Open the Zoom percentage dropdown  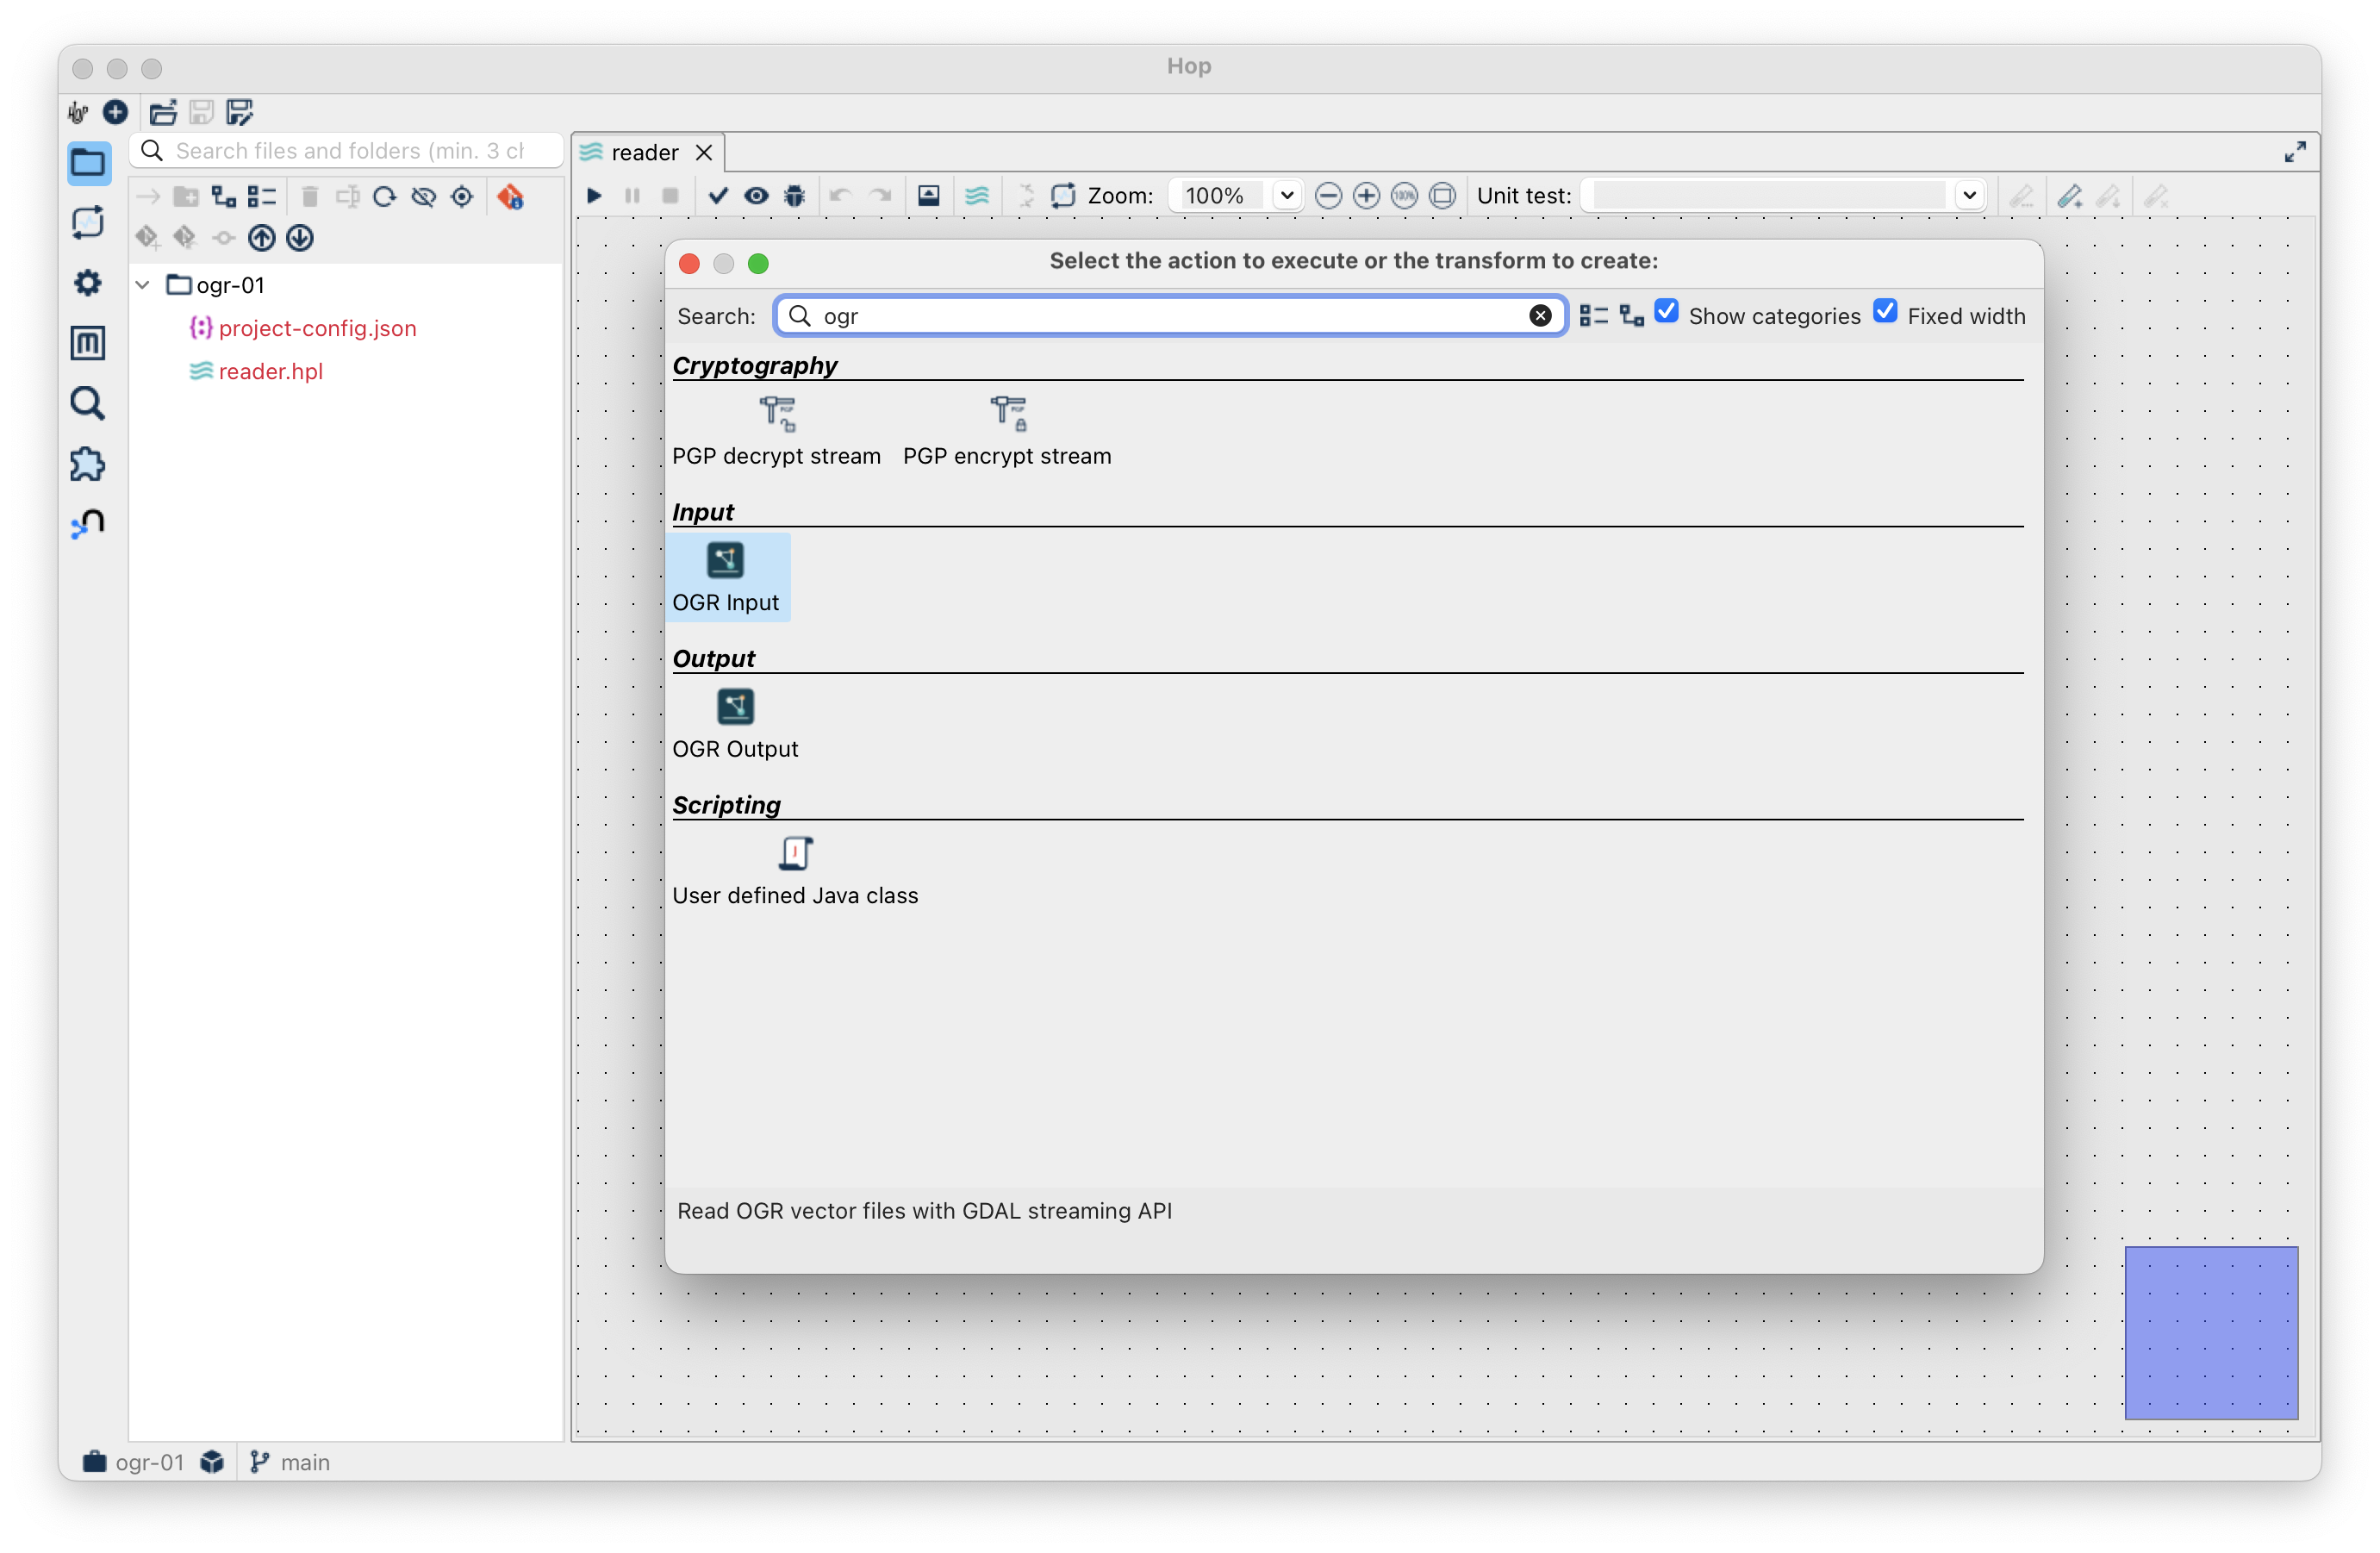pyautogui.click(x=1286, y=196)
